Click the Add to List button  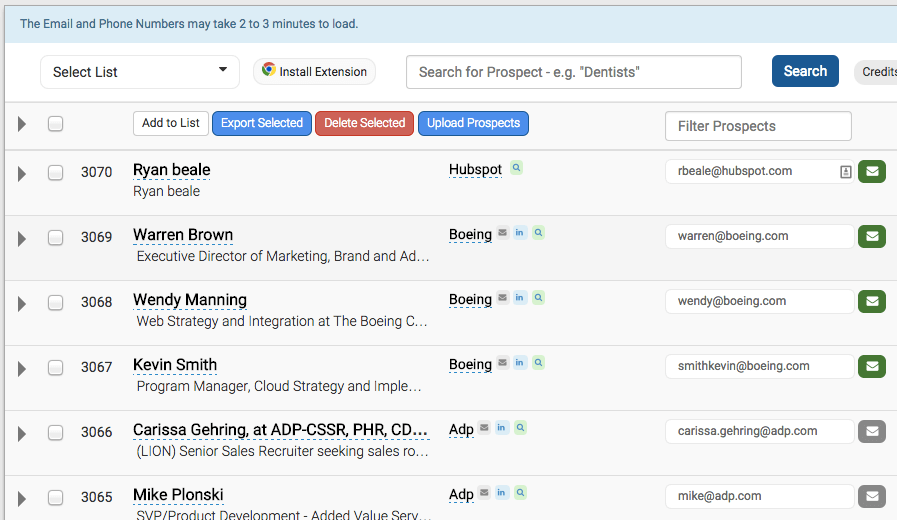[170, 123]
